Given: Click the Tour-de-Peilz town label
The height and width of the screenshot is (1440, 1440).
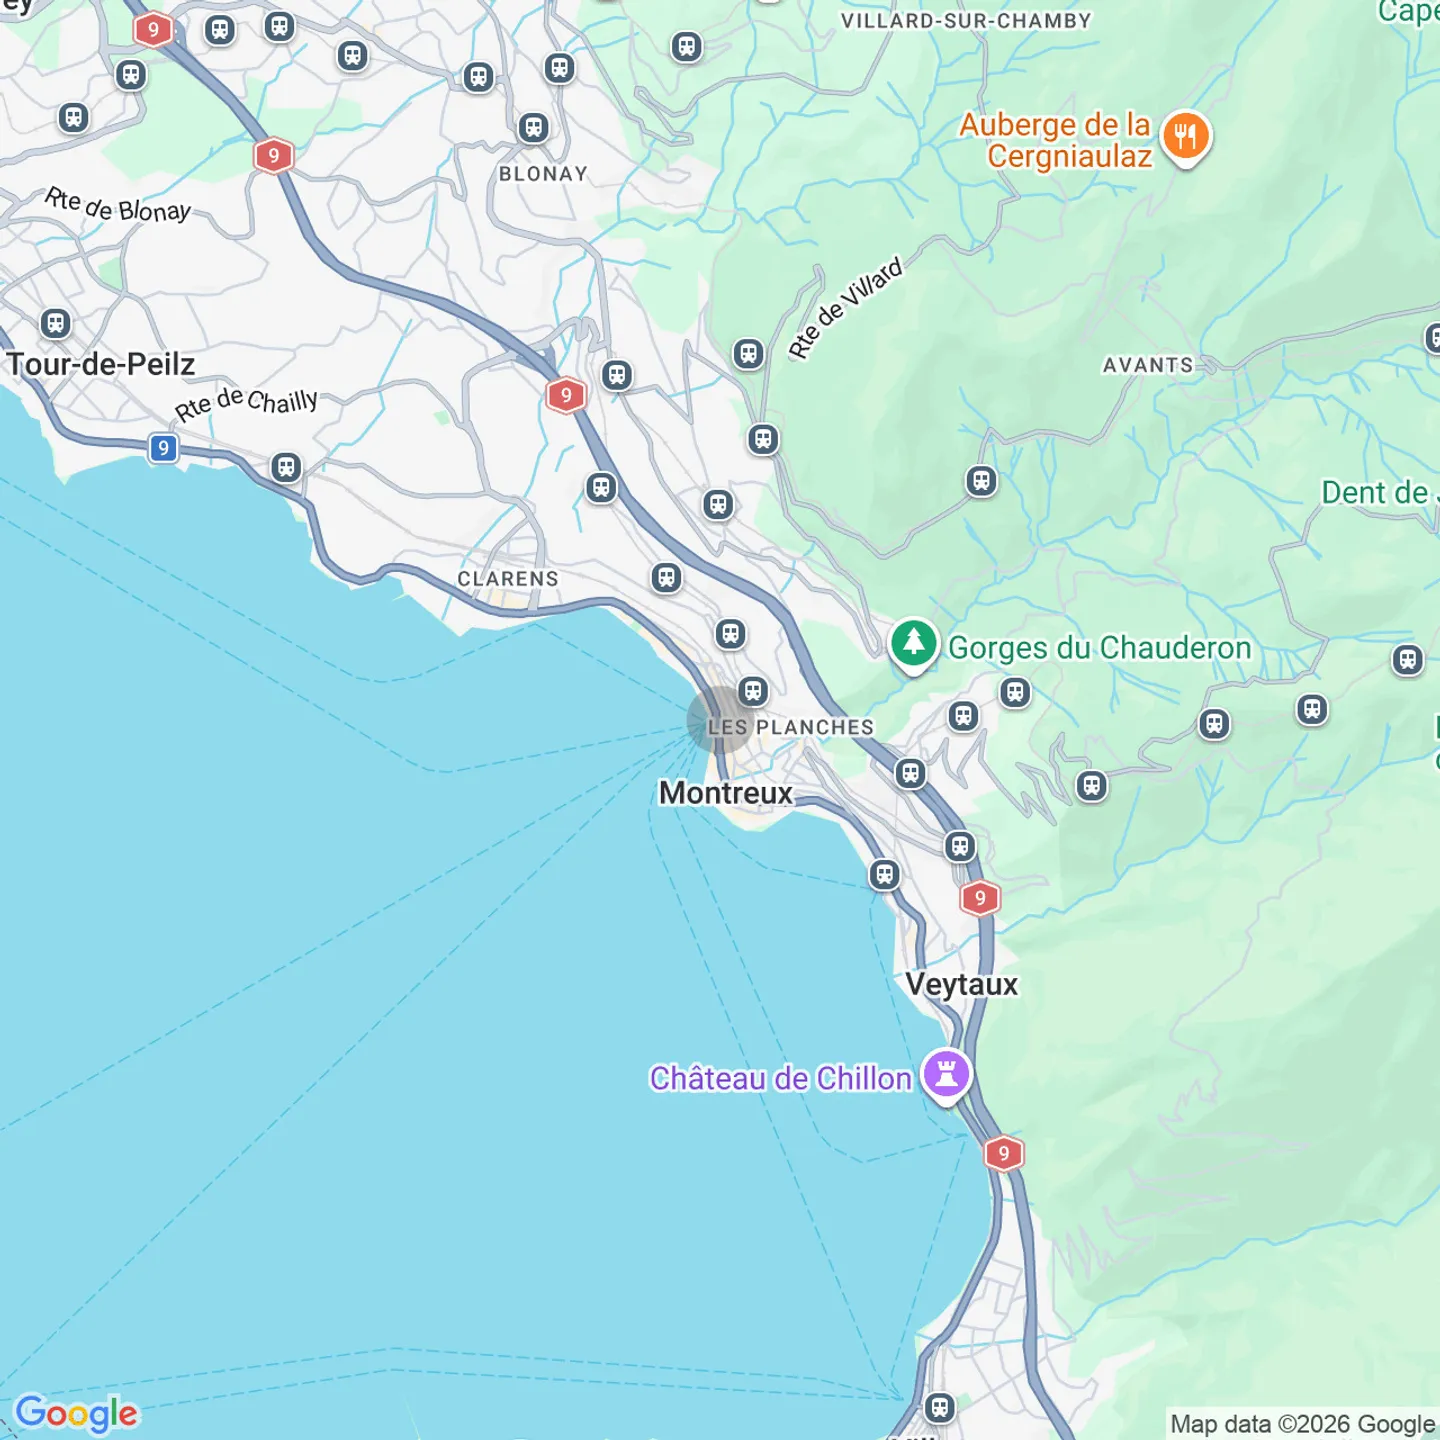Looking at the screenshot, I should tap(101, 364).
